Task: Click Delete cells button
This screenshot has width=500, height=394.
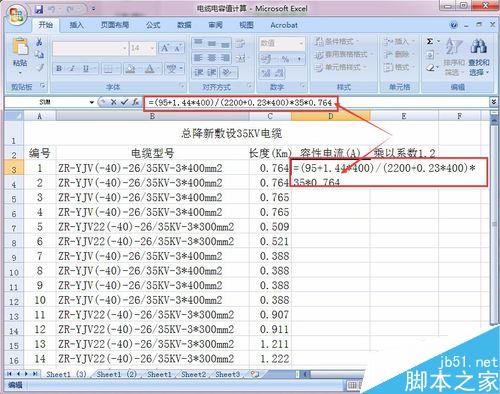Action: 398,54
